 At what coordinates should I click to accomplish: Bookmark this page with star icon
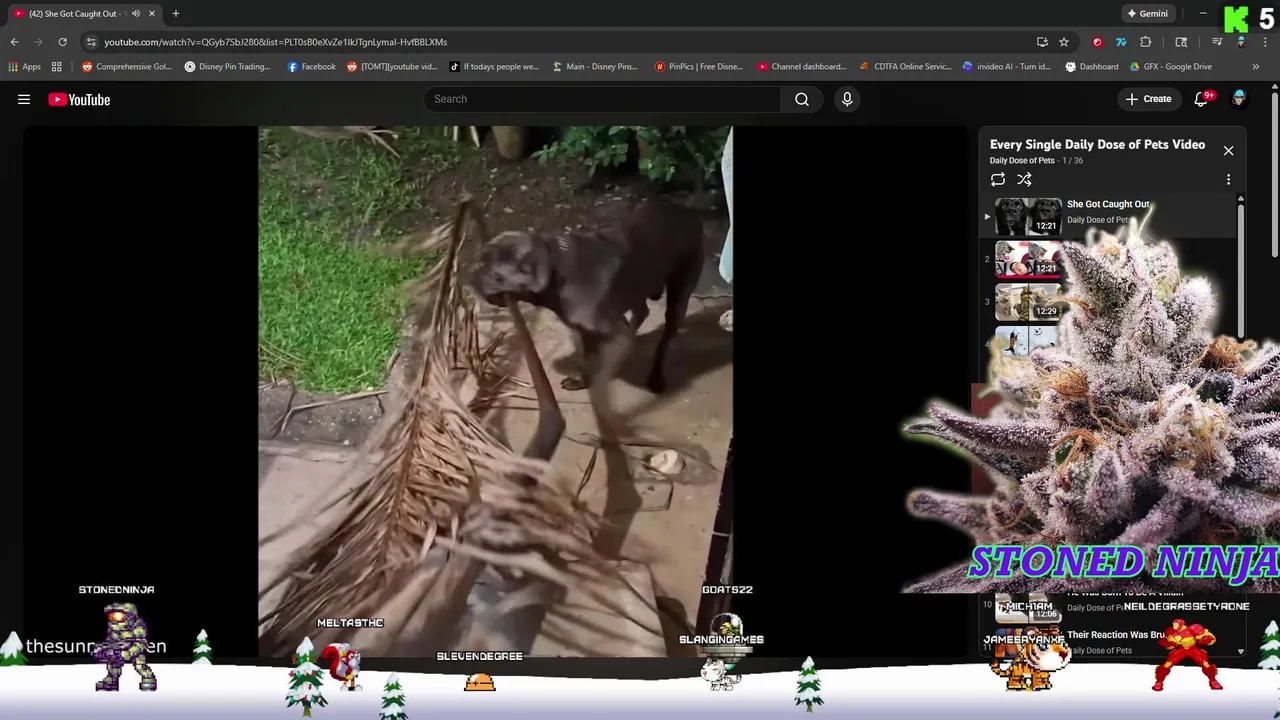pos(1064,42)
